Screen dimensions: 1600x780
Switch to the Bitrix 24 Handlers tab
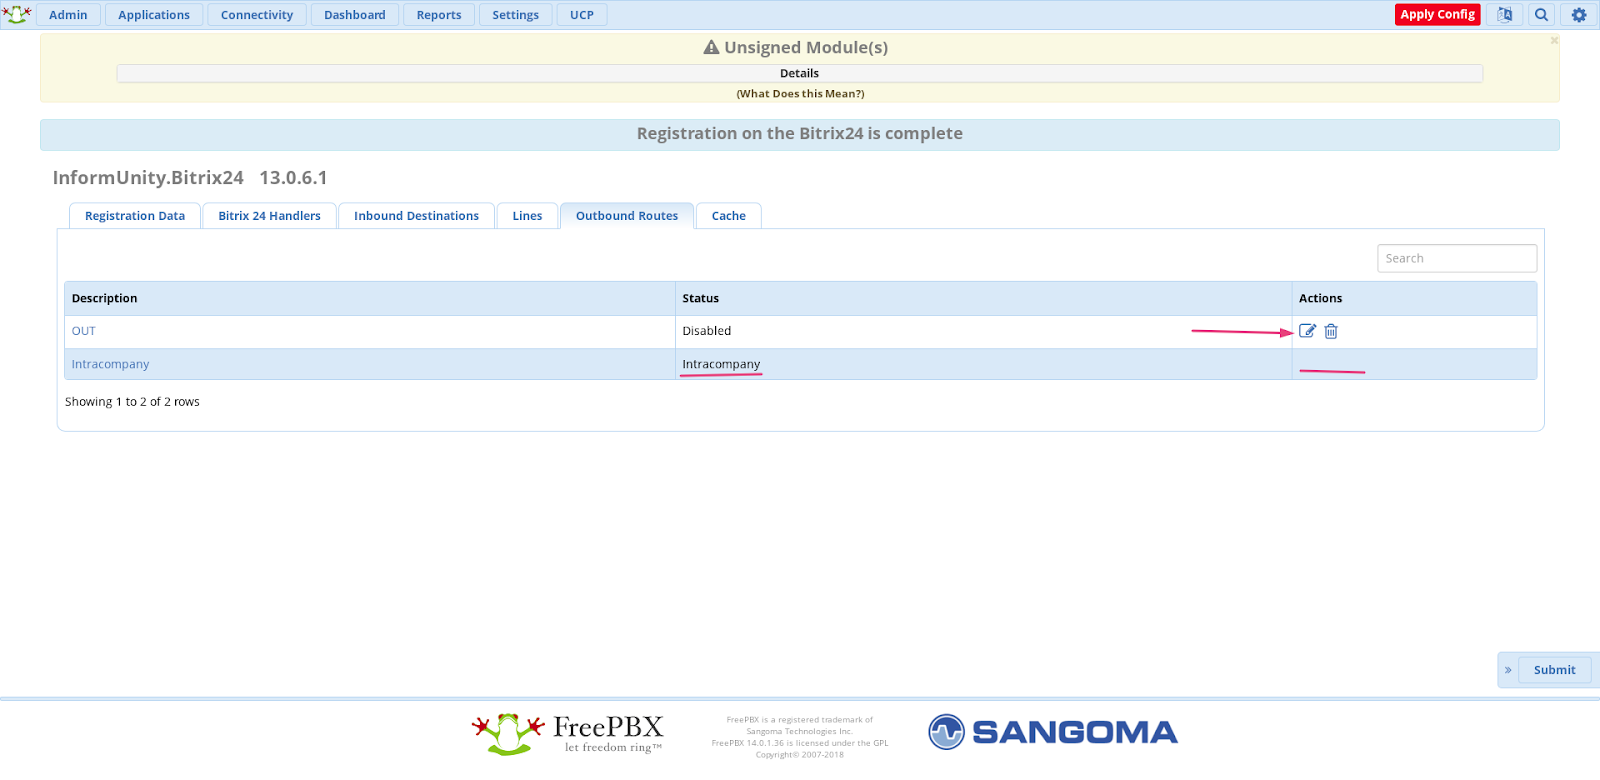pos(270,216)
